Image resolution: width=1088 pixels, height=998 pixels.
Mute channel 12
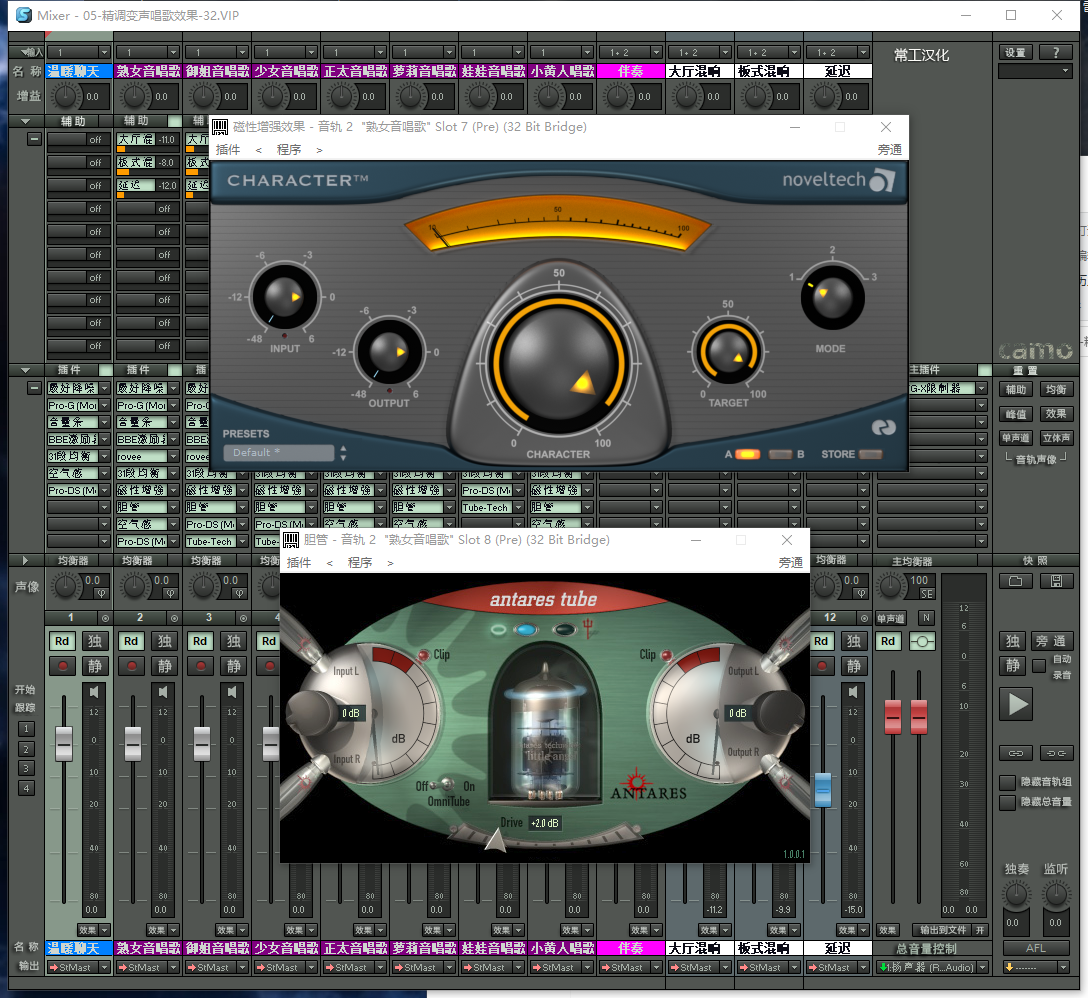(854, 666)
